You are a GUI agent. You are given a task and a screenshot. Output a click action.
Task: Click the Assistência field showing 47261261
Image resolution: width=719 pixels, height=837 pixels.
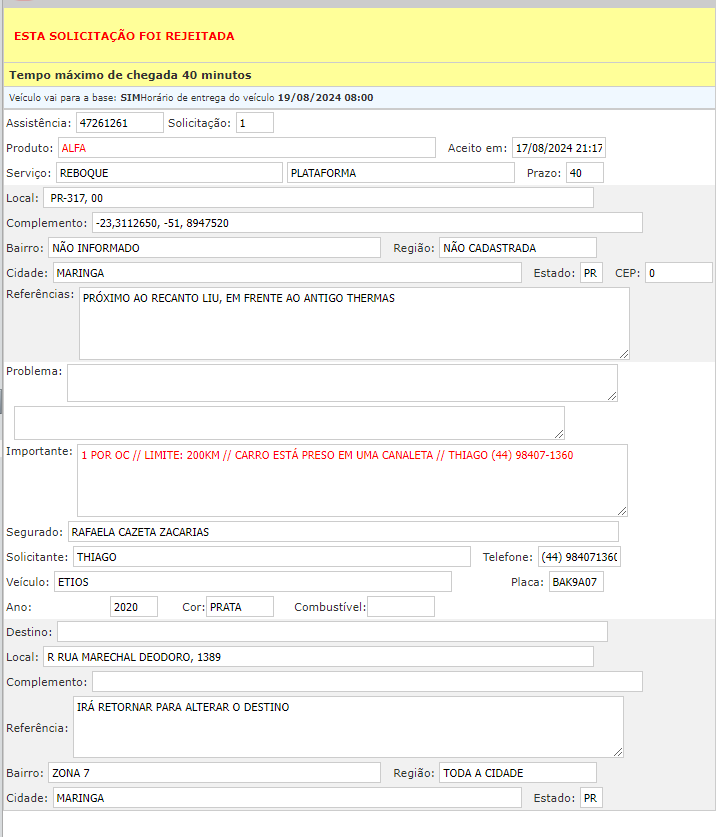[x=119, y=123]
